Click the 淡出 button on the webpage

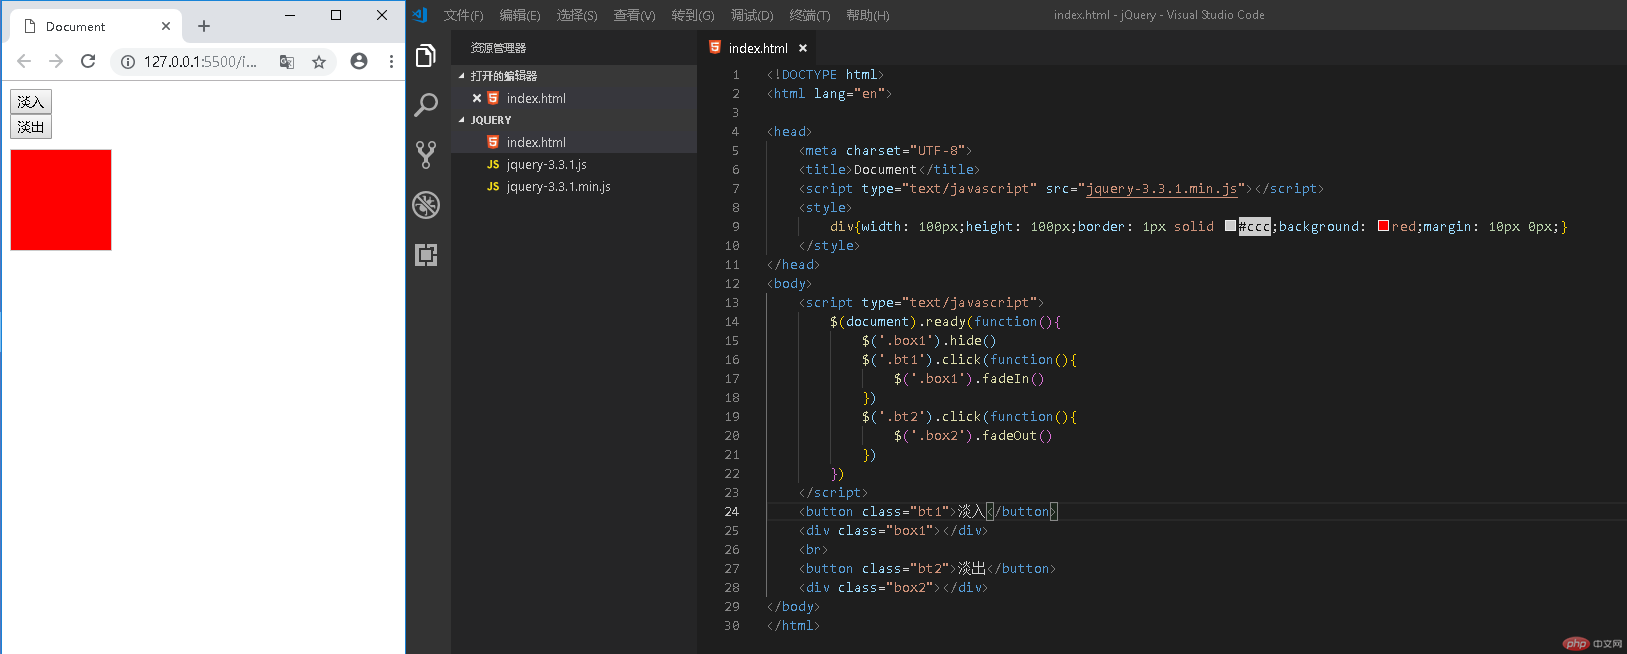31,127
